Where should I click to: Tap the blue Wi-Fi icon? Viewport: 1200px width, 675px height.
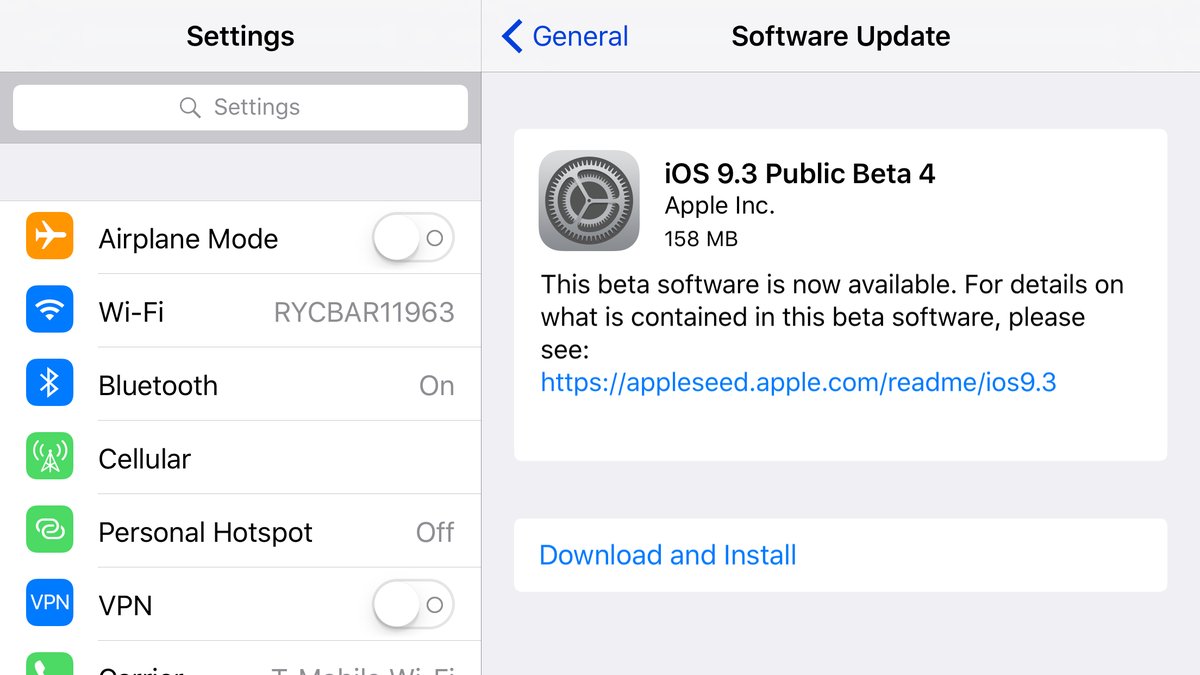click(49, 311)
